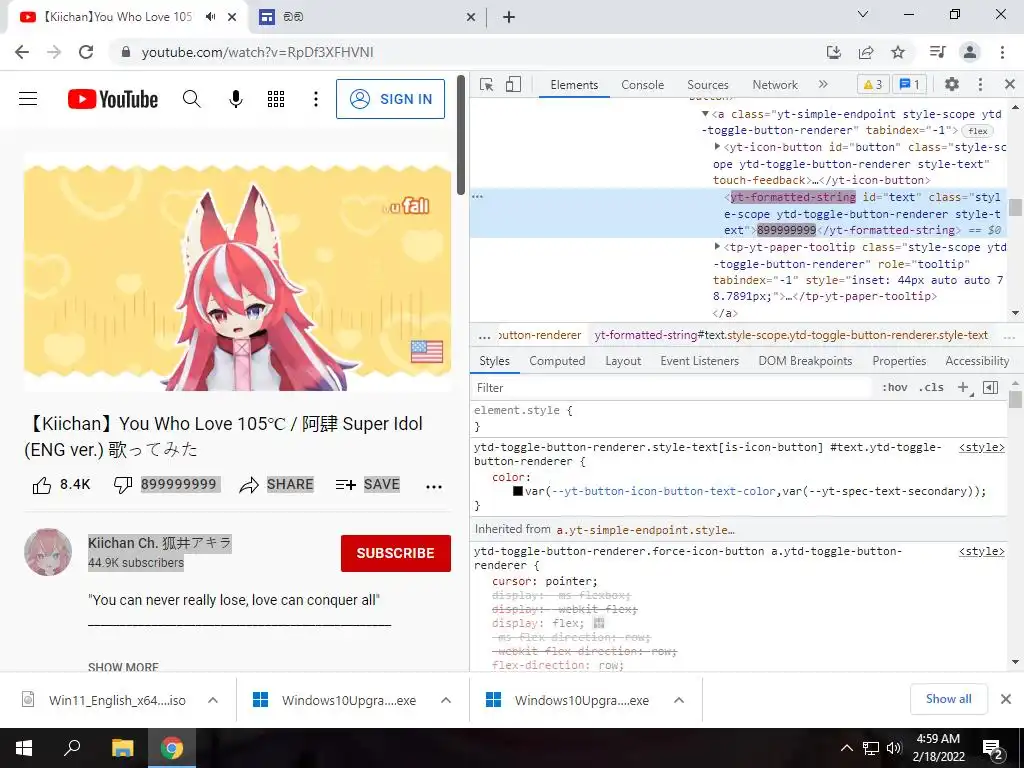Open File Explorer from taskbar
This screenshot has width=1024, height=768.
122,748
